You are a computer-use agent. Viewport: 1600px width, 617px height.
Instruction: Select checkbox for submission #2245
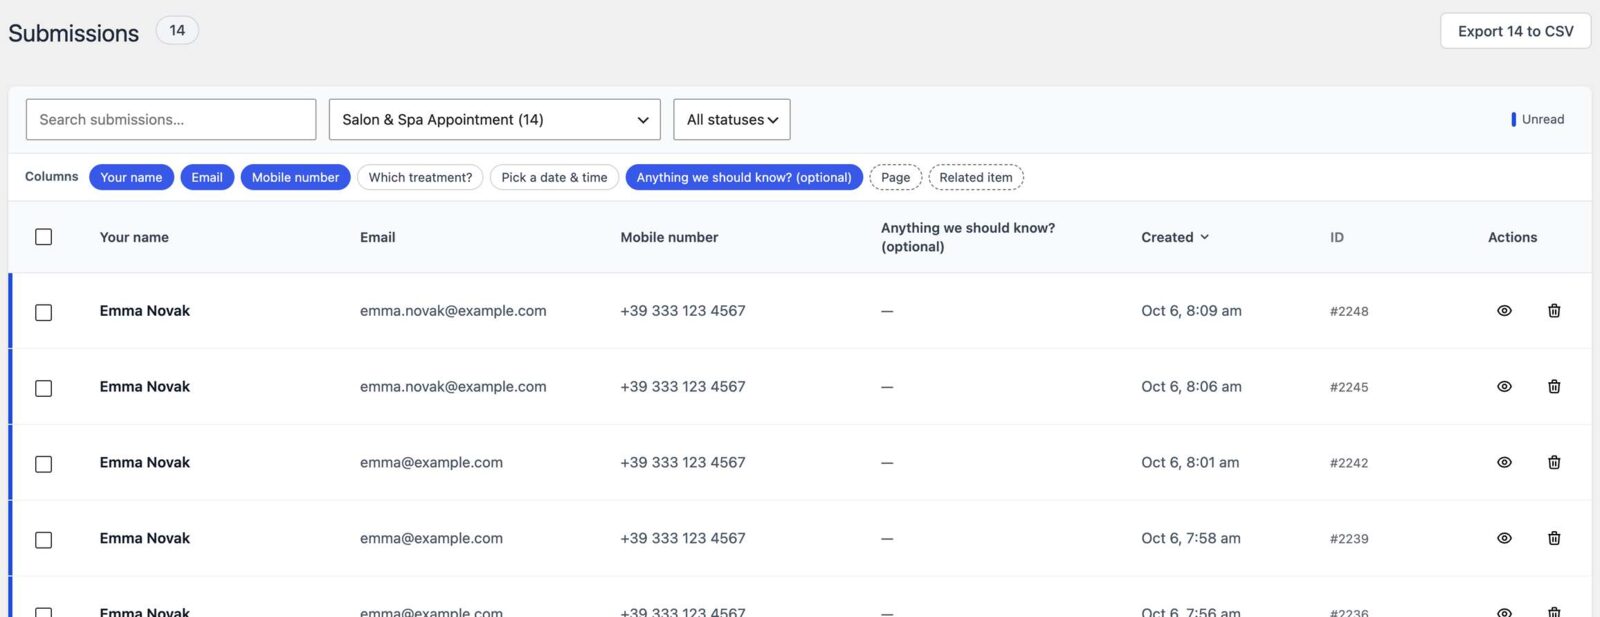click(x=44, y=389)
